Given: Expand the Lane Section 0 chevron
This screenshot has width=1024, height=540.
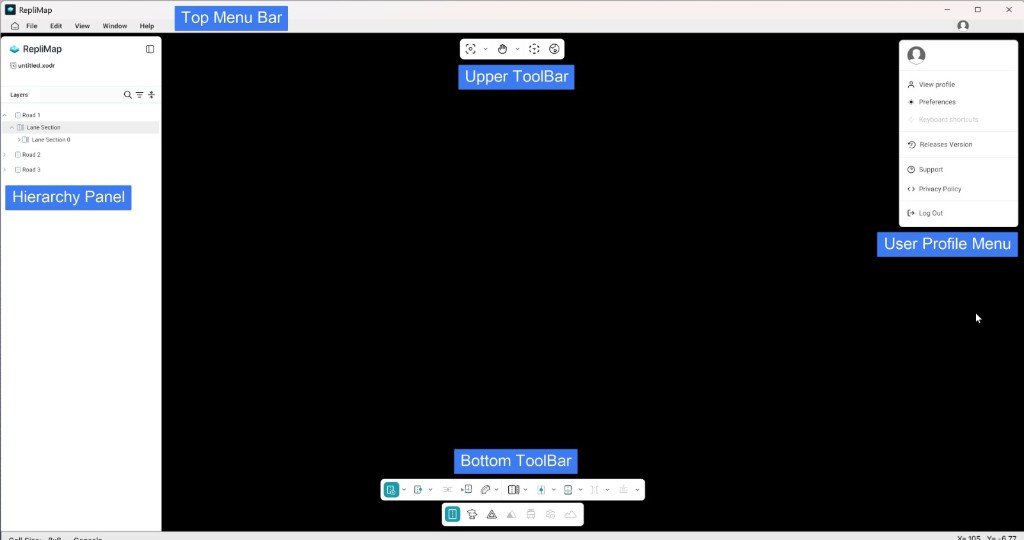Looking at the screenshot, I should coord(18,140).
